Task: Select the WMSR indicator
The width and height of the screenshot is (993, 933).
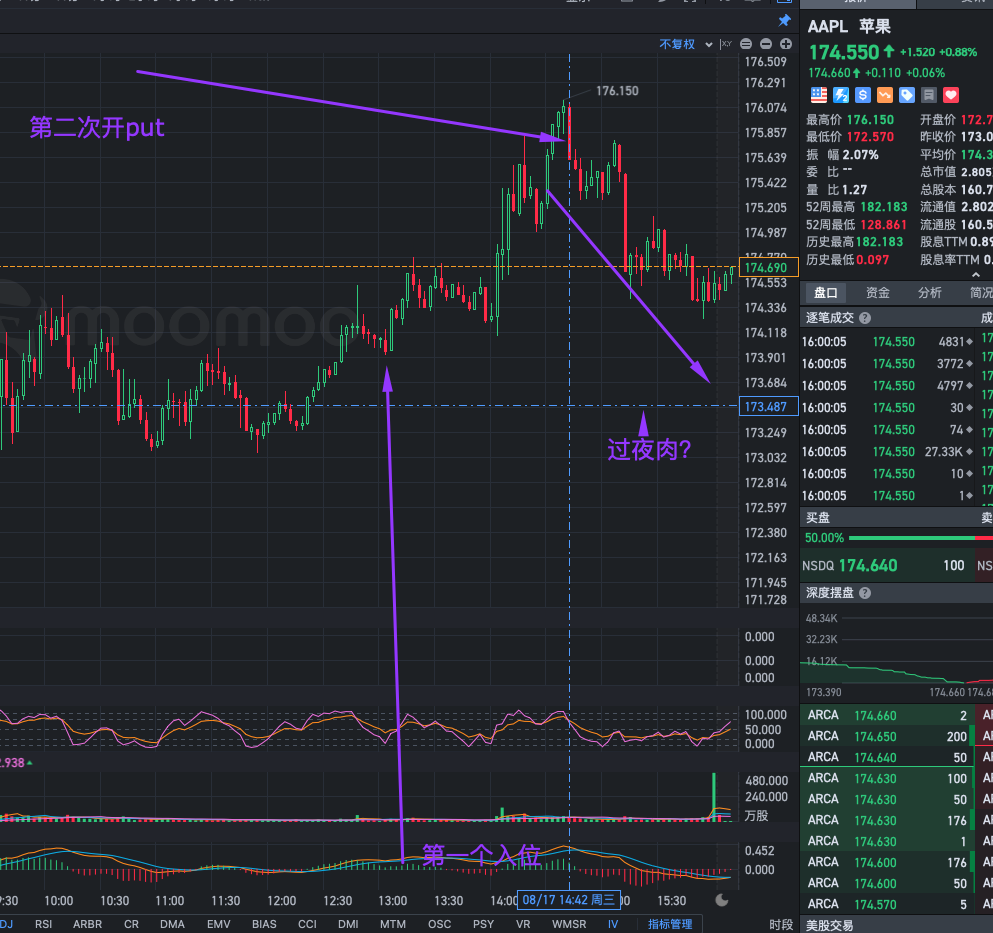Action: pos(569,924)
